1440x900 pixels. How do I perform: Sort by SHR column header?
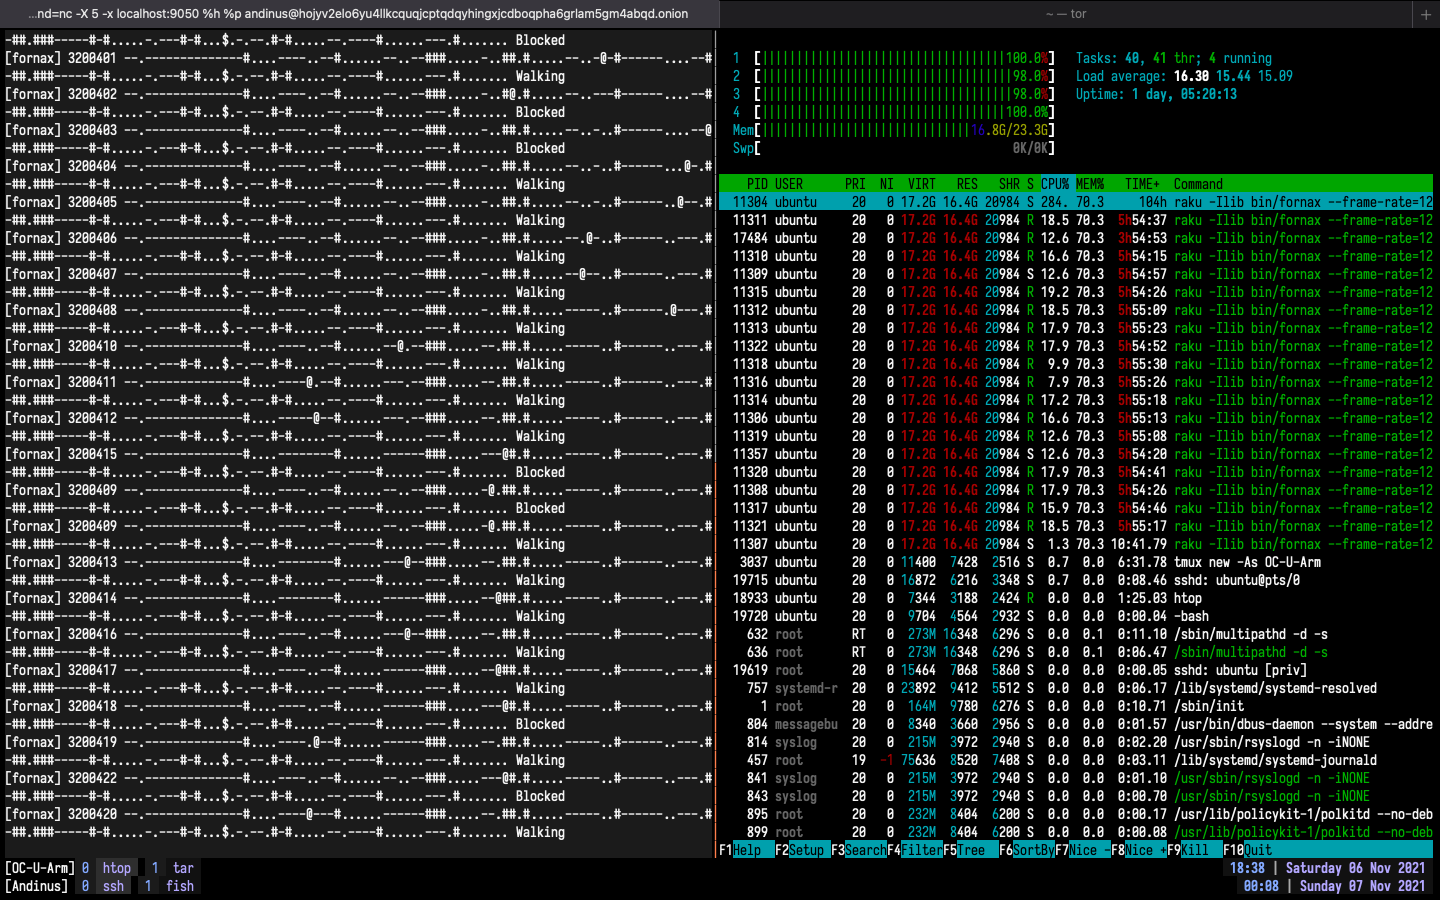click(x=1009, y=184)
